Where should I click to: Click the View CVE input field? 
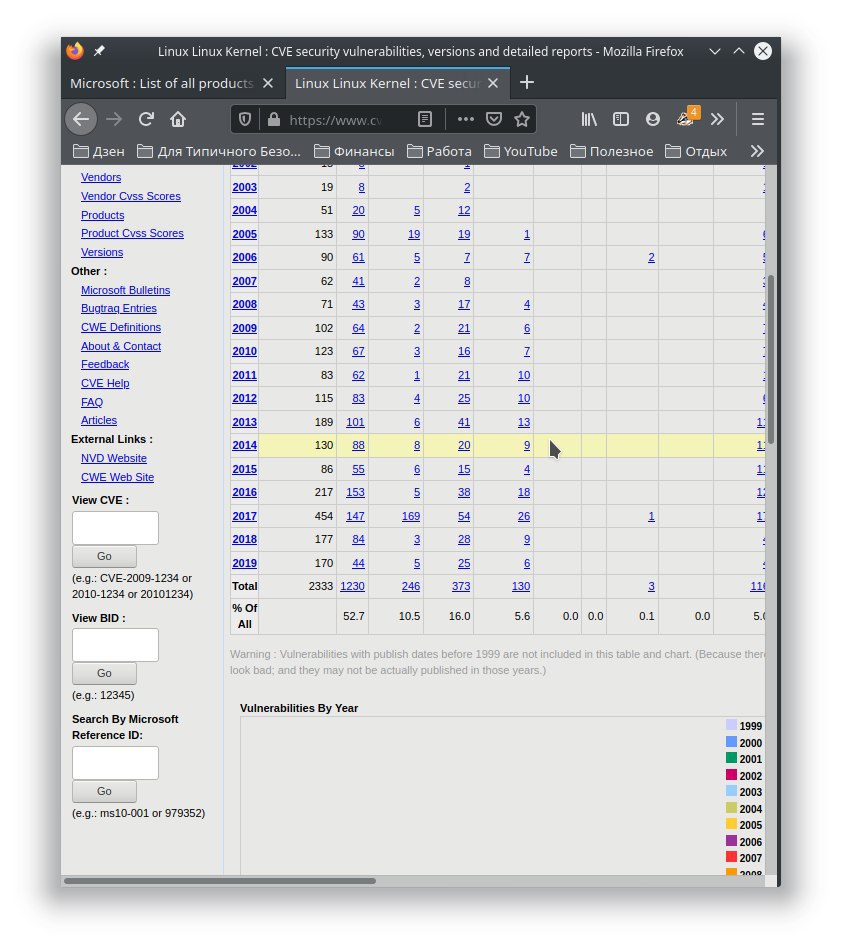pos(115,528)
